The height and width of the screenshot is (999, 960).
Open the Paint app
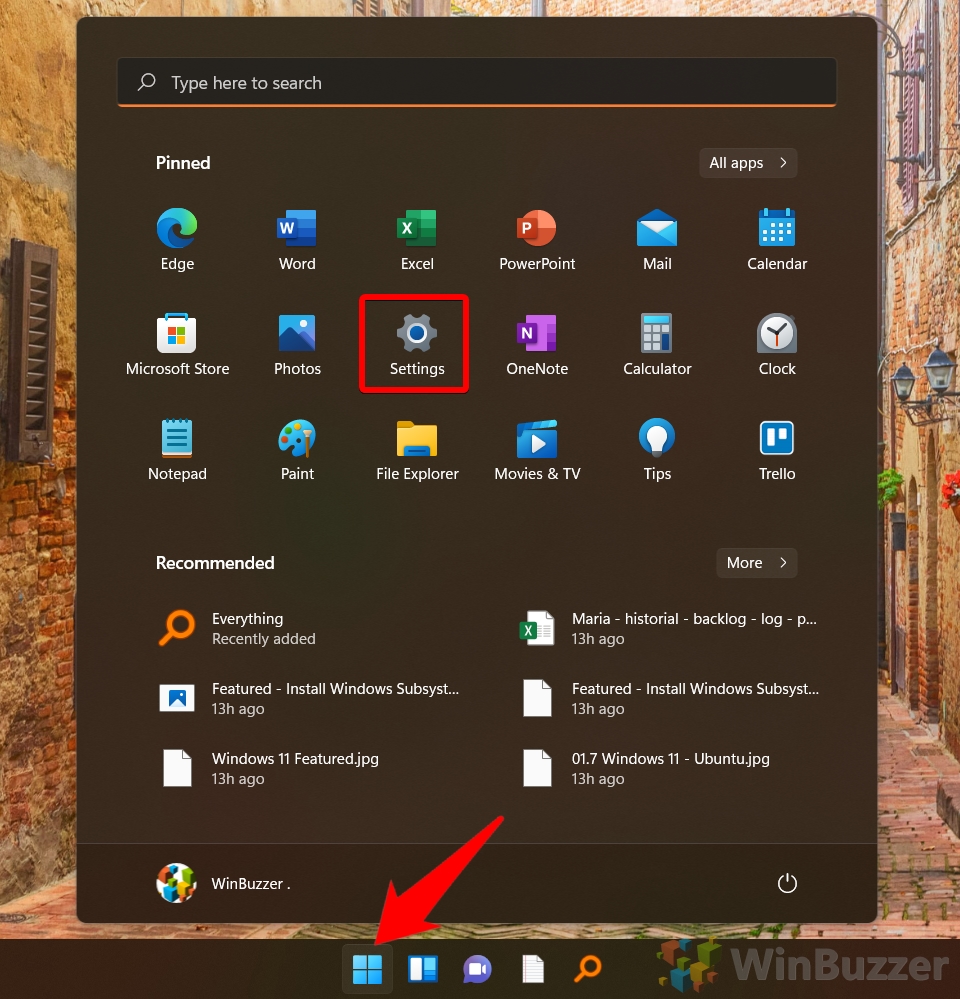point(297,450)
